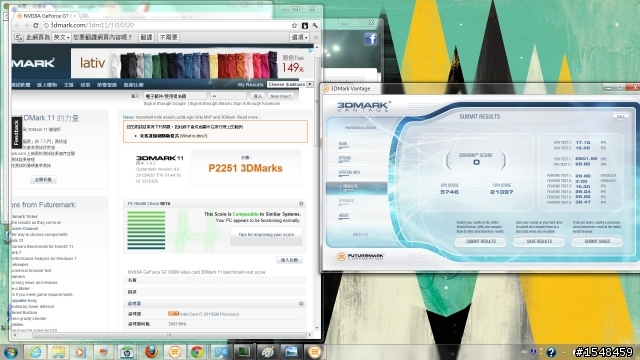Screen dimensions: 640x360
Task: Open My Results in the site navigation
Action: 250,84
